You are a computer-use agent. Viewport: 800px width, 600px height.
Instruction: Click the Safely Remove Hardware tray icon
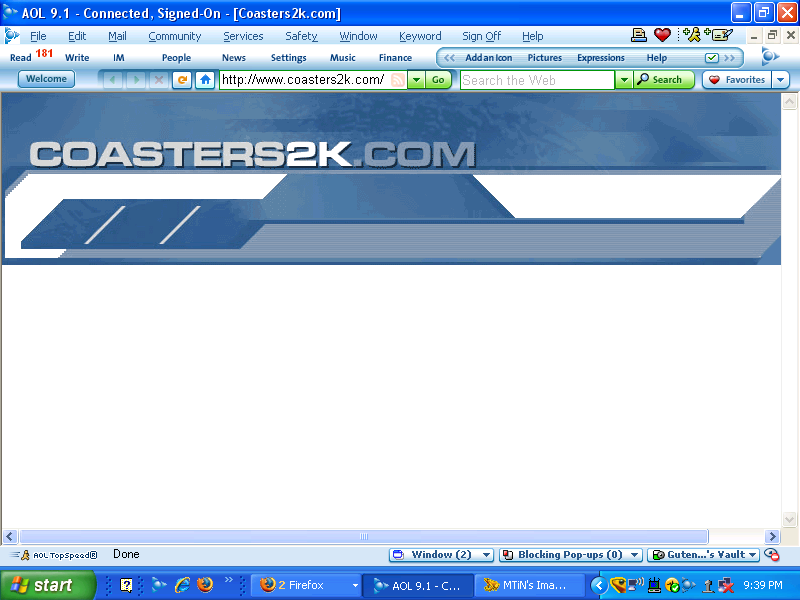(708, 585)
